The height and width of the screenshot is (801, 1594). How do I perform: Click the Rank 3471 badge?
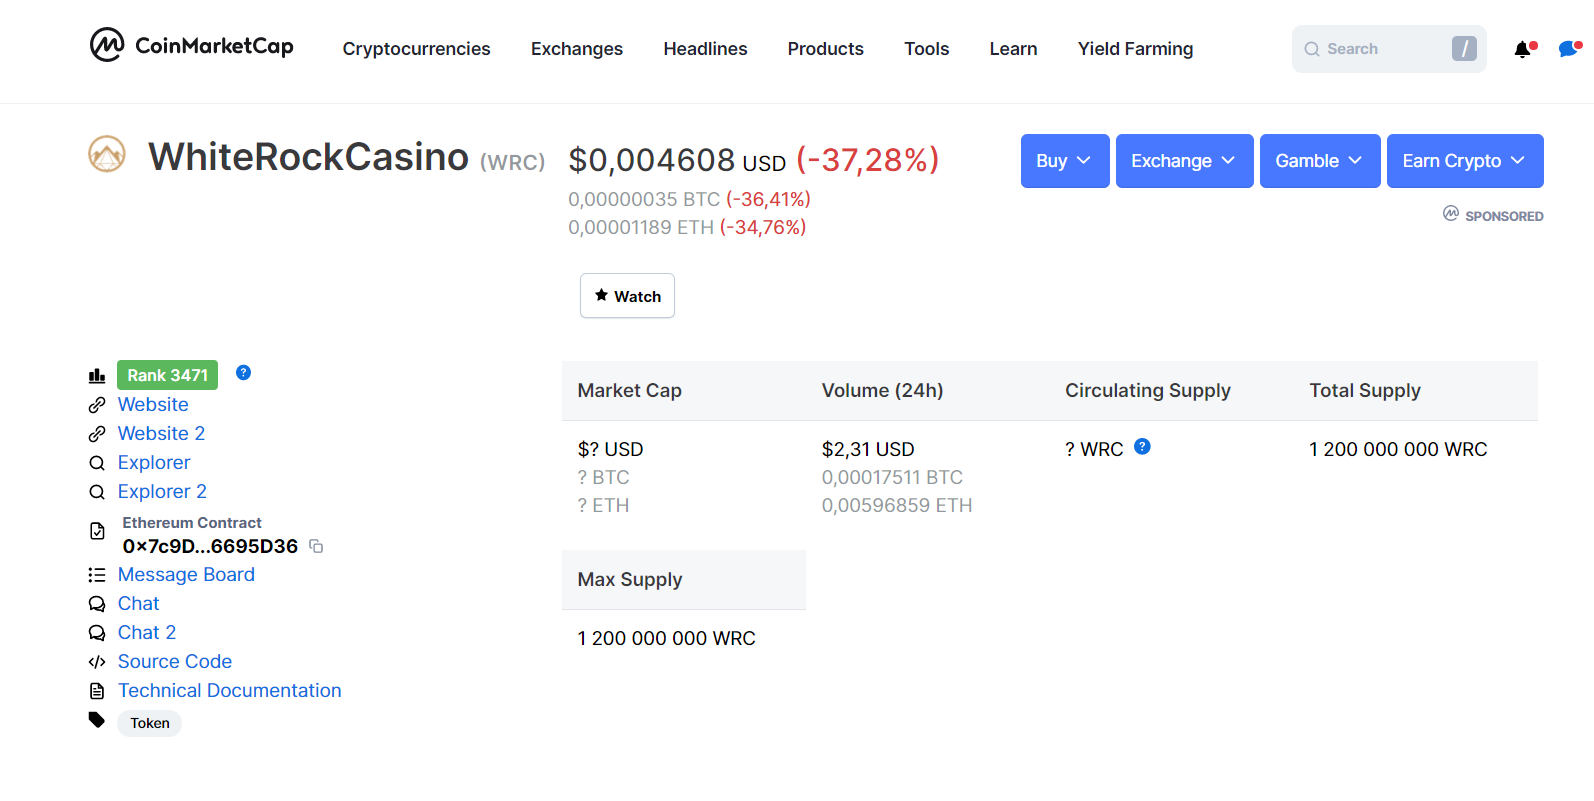pyautogui.click(x=167, y=375)
